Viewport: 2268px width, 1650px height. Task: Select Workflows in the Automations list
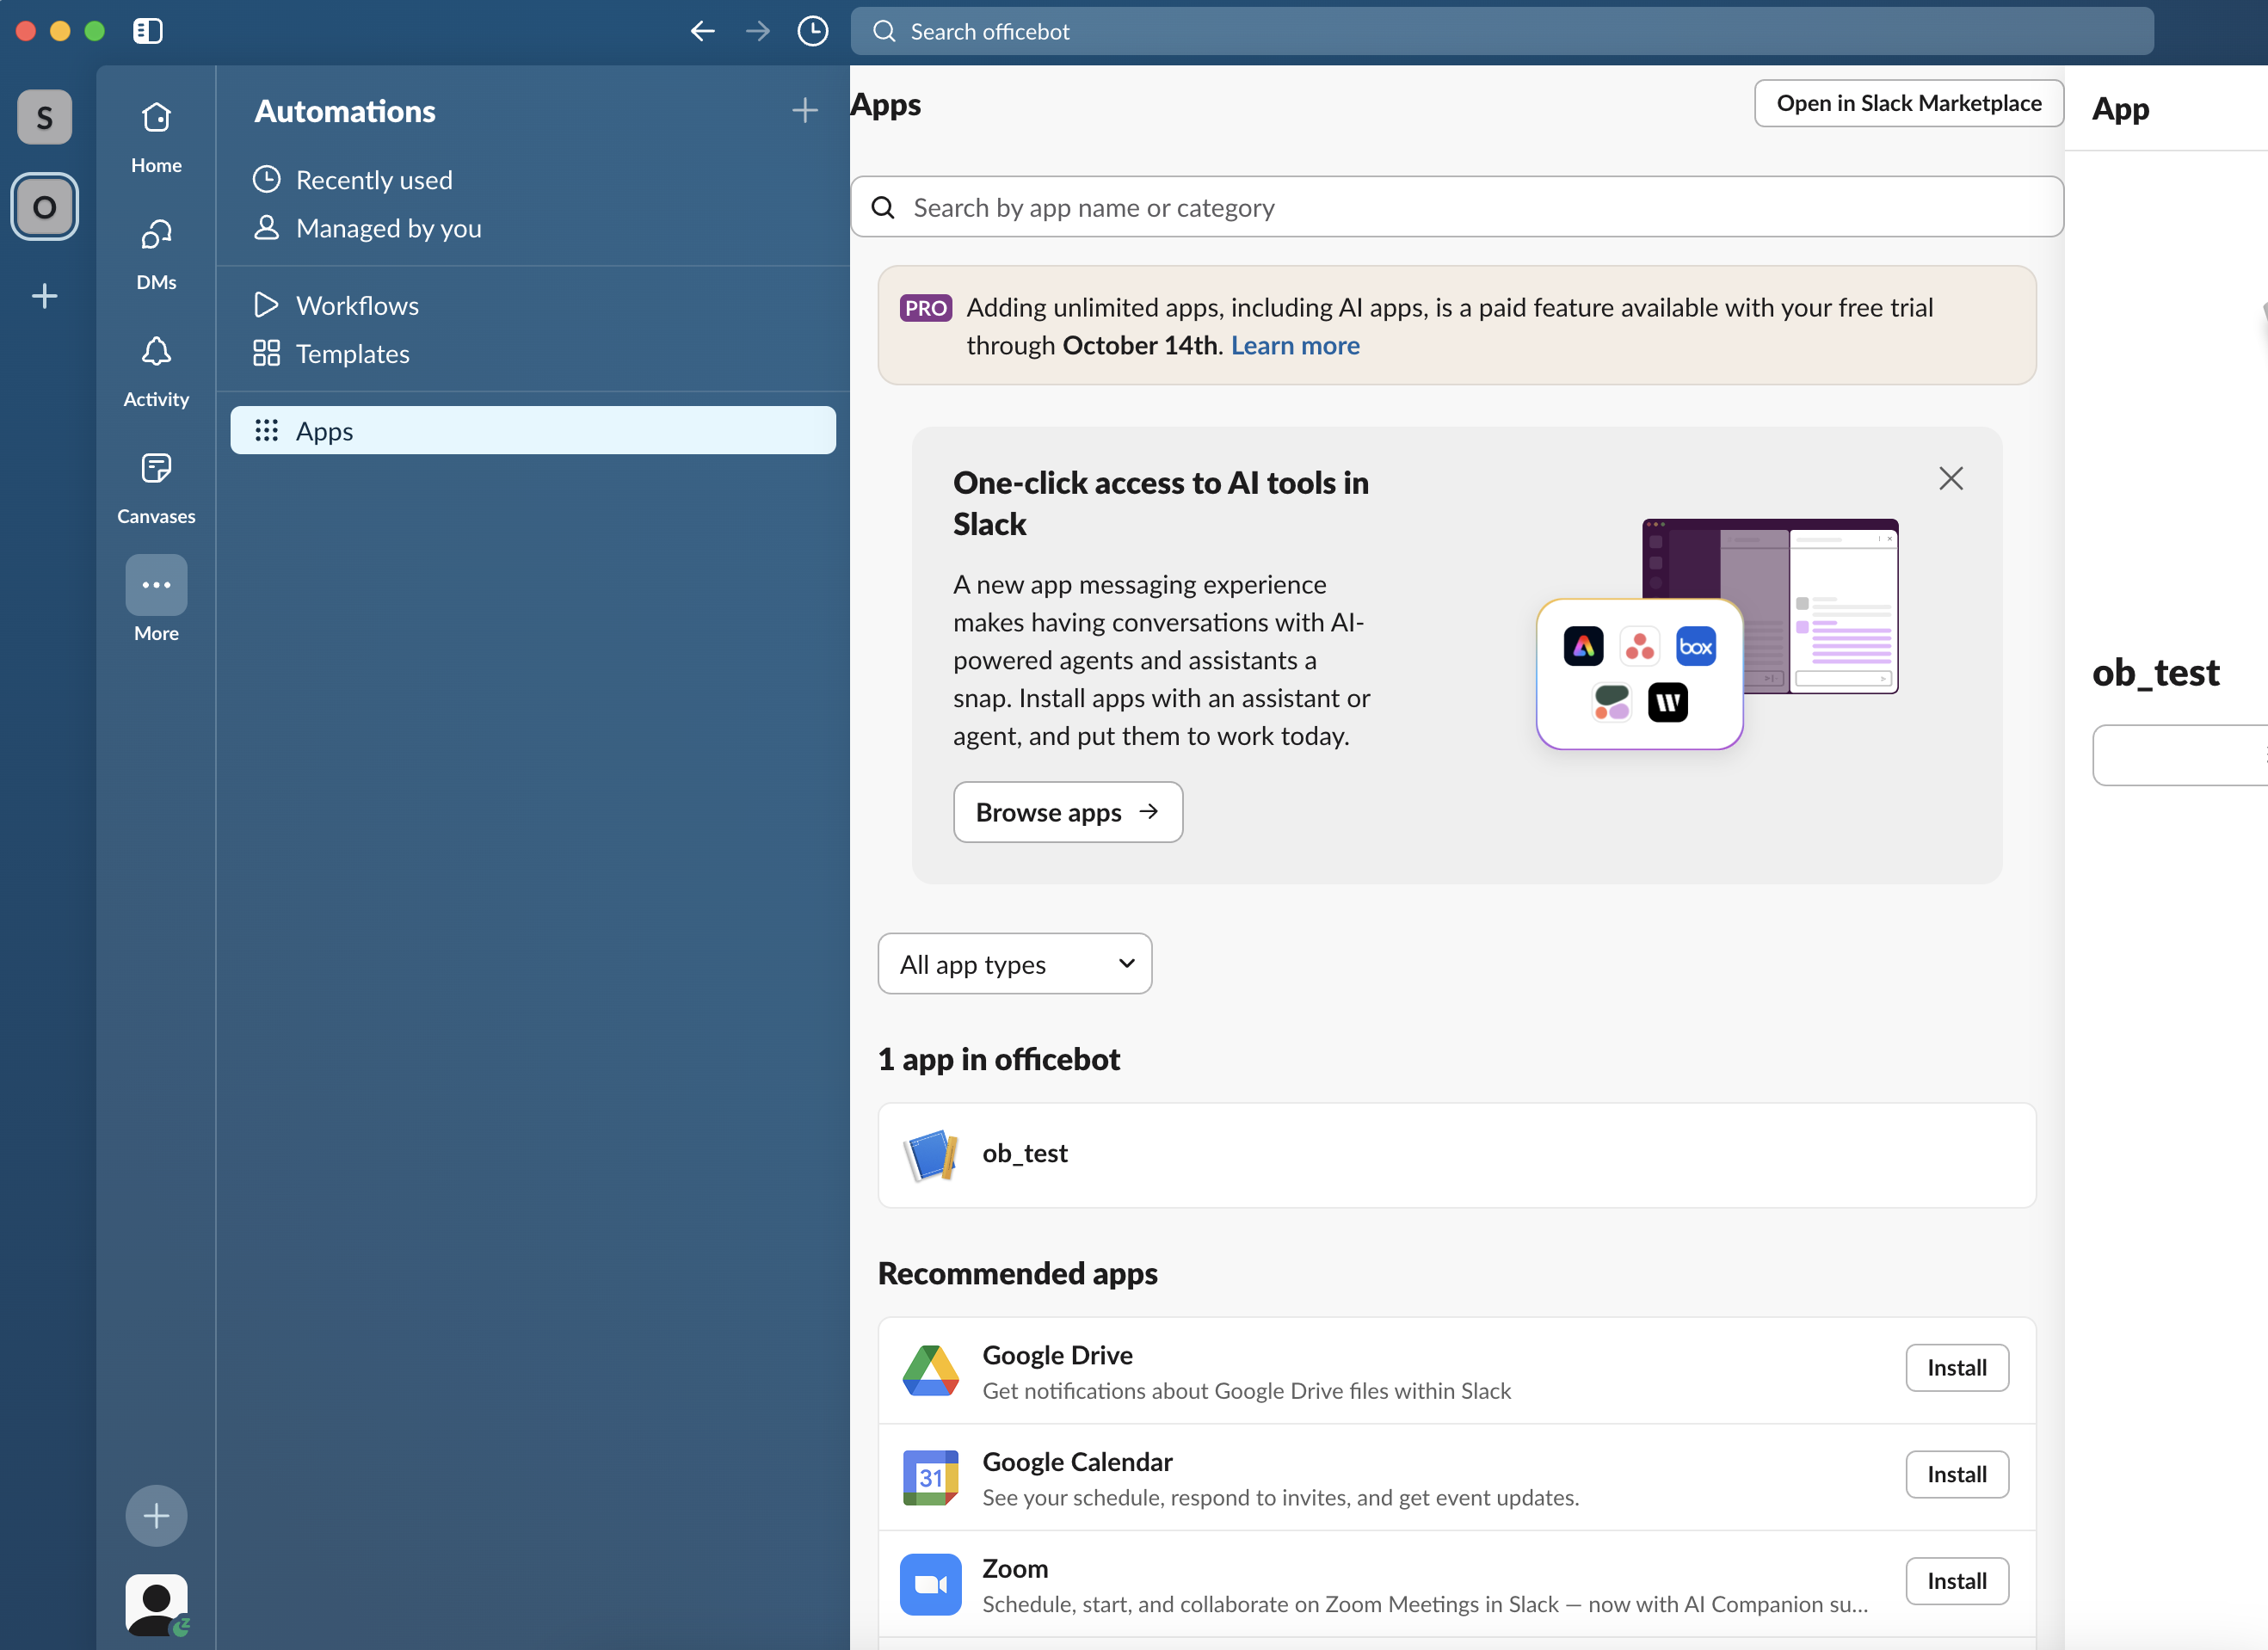tap(356, 305)
